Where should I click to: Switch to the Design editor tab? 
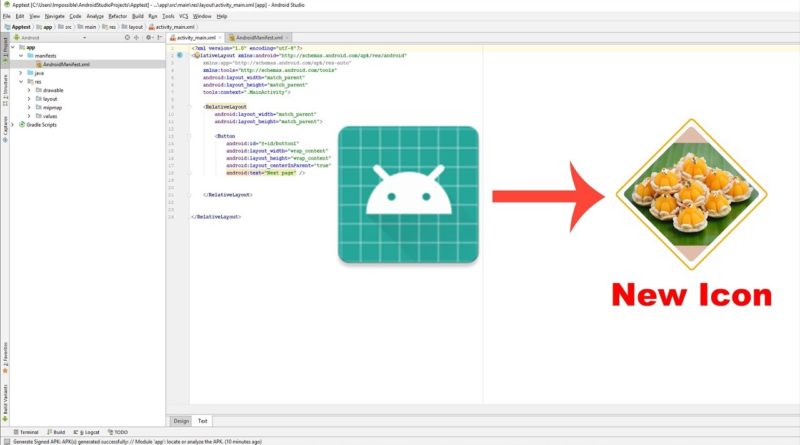(x=181, y=421)
